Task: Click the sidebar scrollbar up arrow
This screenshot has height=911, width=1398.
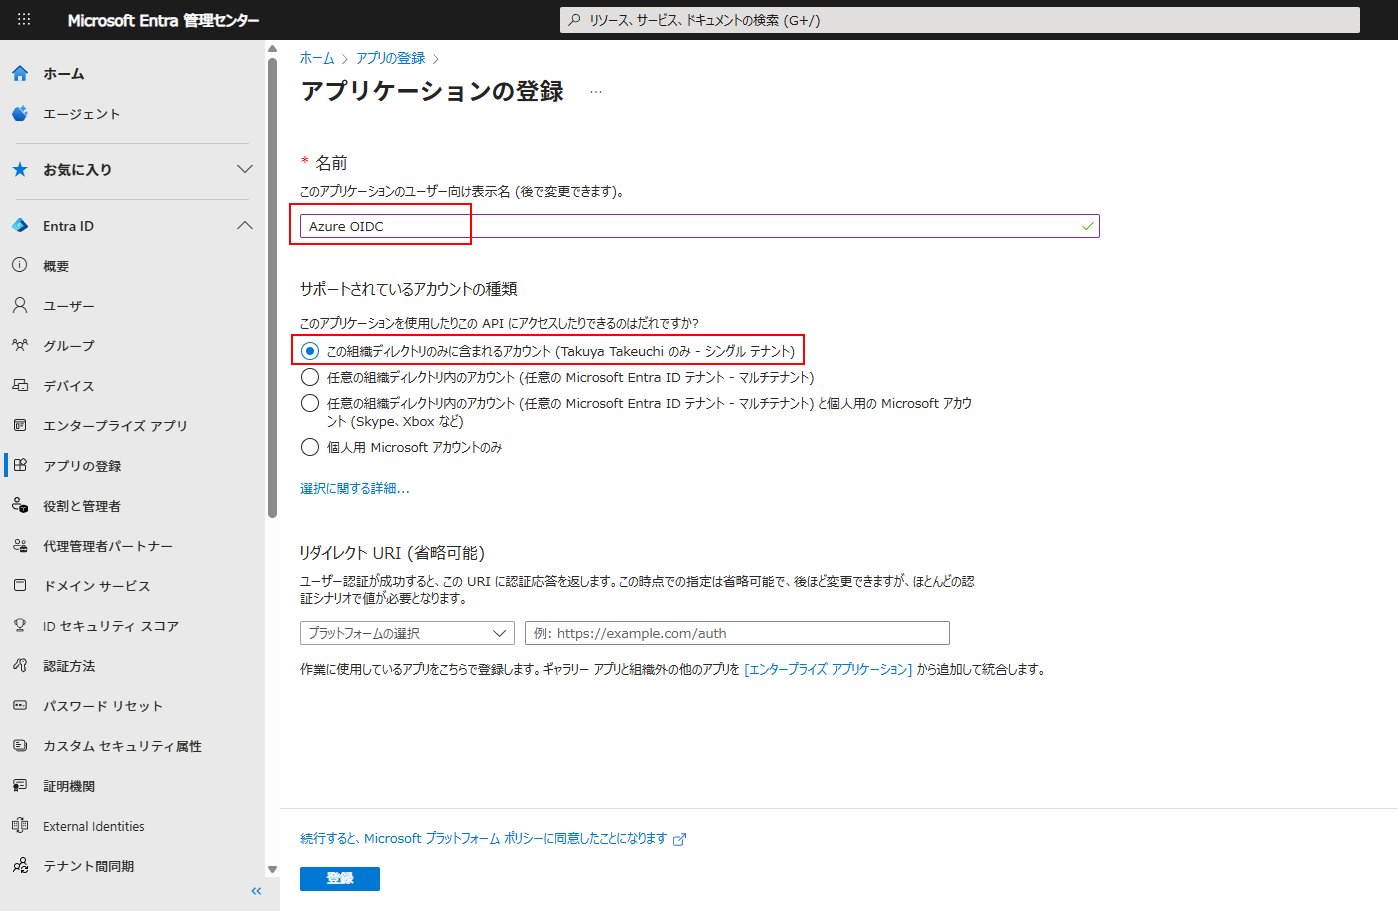Action: (x=272, y=48)
